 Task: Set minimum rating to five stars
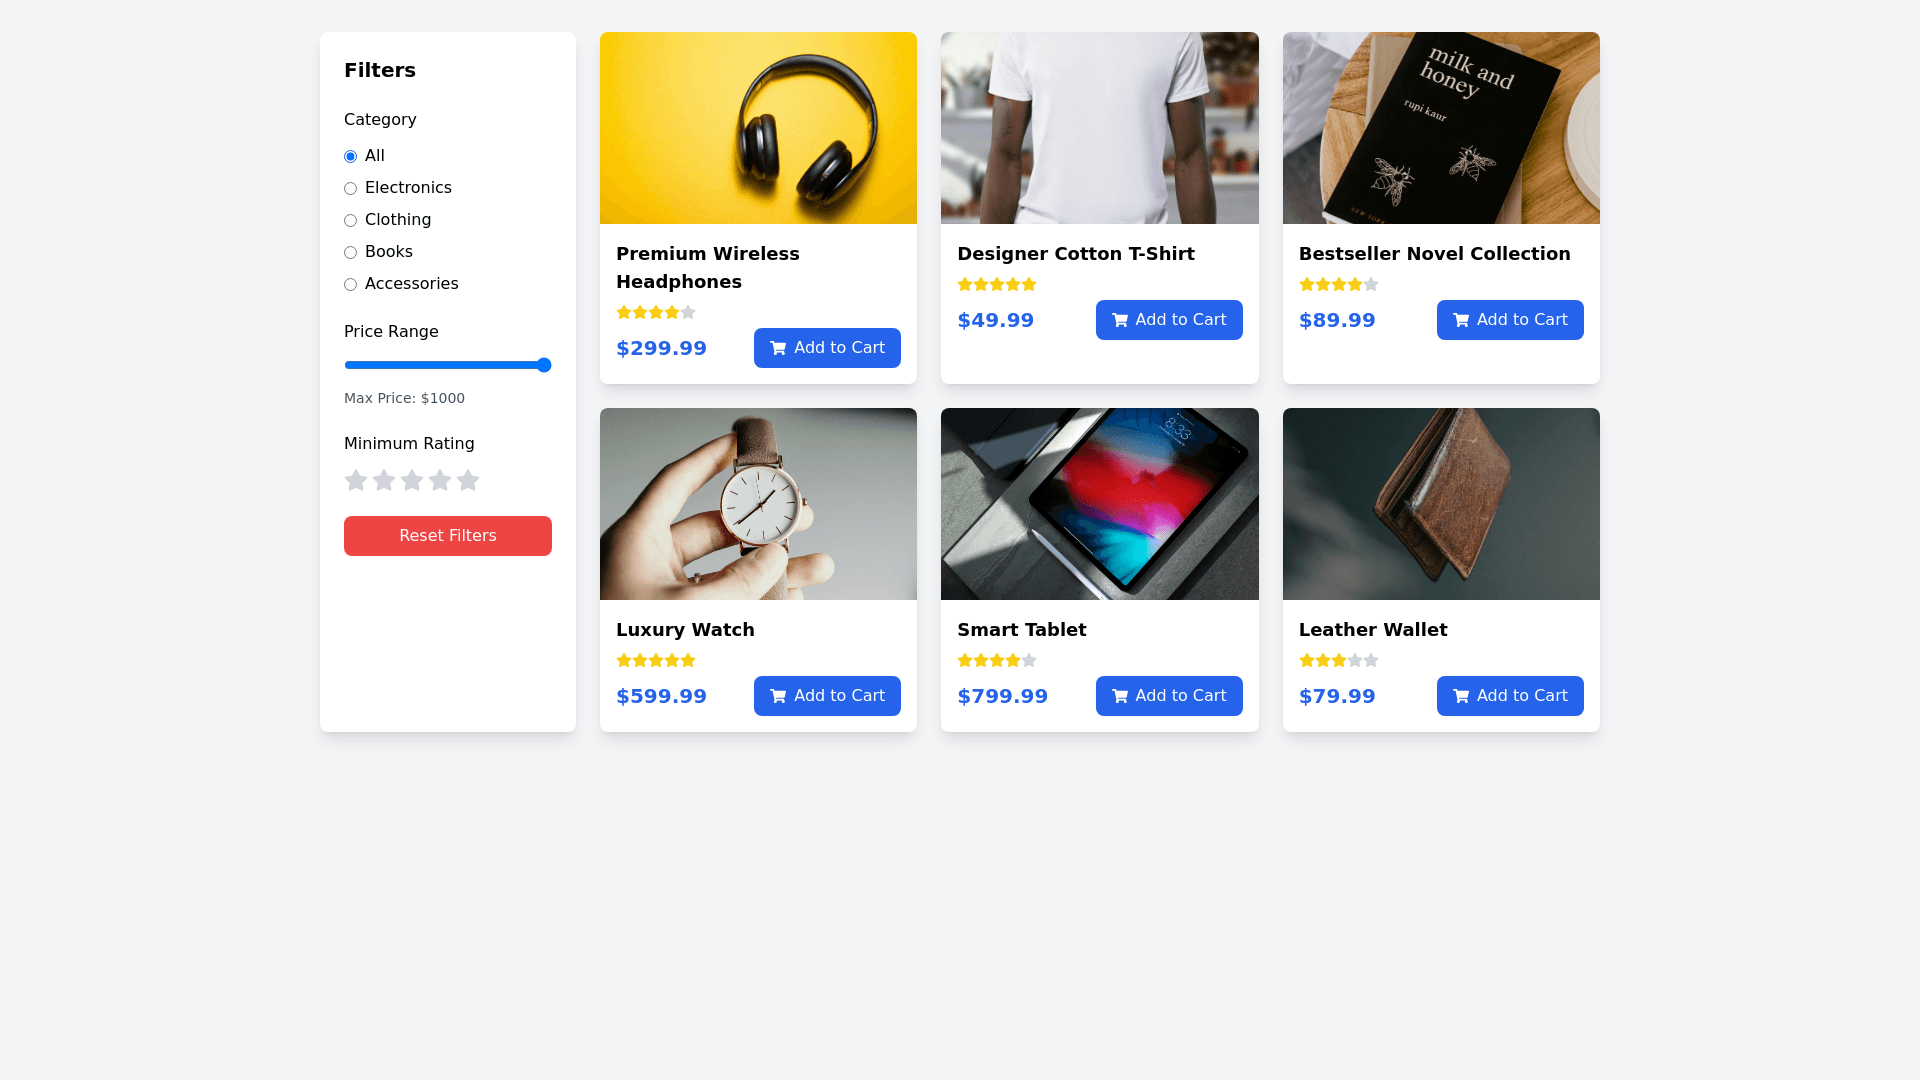tap(468, 481)
